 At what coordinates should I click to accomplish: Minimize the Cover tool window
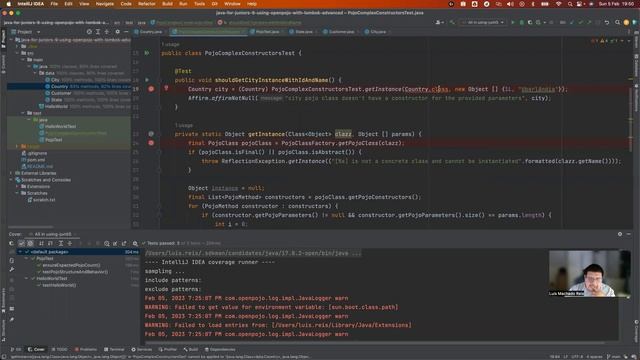coord(629,234)
